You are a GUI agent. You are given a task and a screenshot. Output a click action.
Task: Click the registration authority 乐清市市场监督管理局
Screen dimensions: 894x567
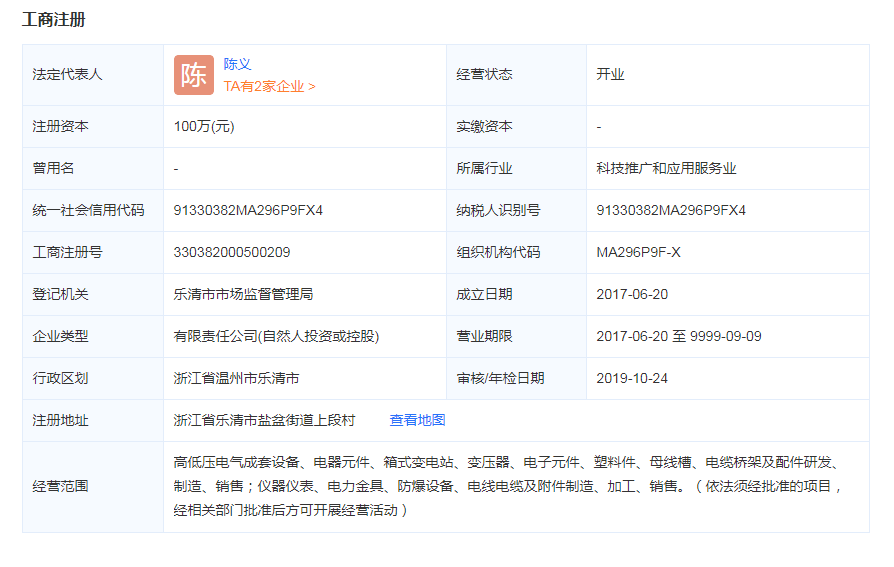[243, 294]
